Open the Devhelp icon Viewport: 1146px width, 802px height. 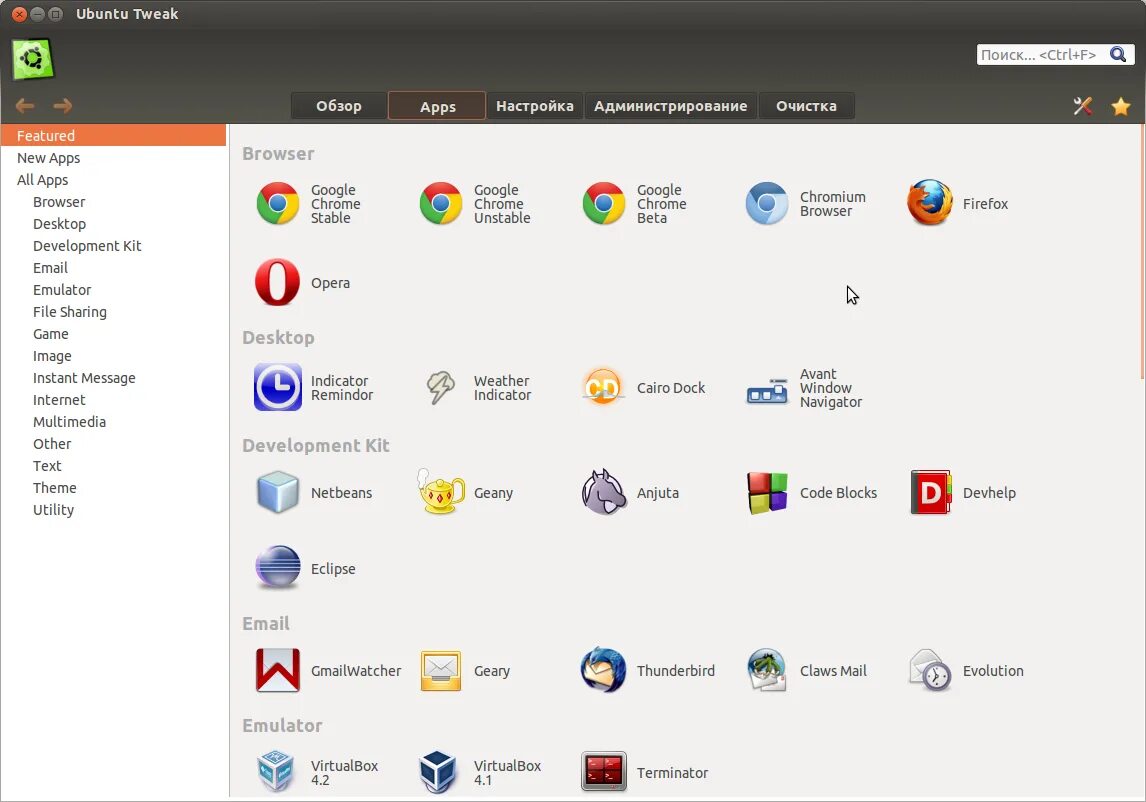pyautogui.click(x=930, y=492)
